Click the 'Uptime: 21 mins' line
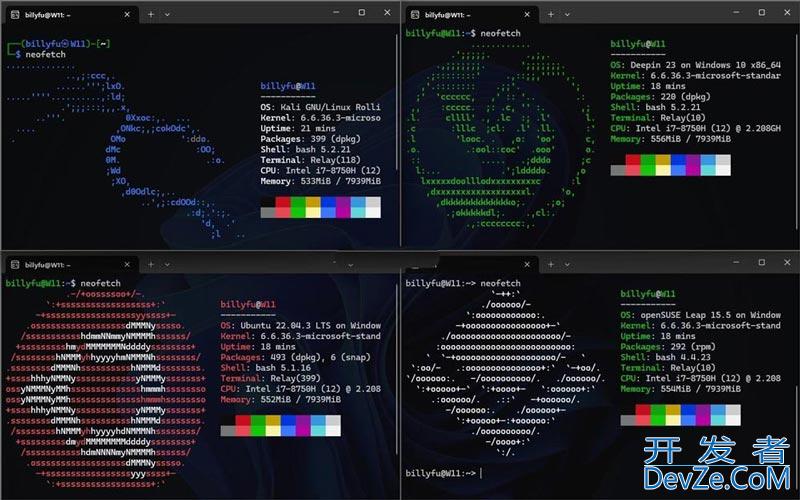Viewport: 800px width, 500px height. [x=298, y=128]
